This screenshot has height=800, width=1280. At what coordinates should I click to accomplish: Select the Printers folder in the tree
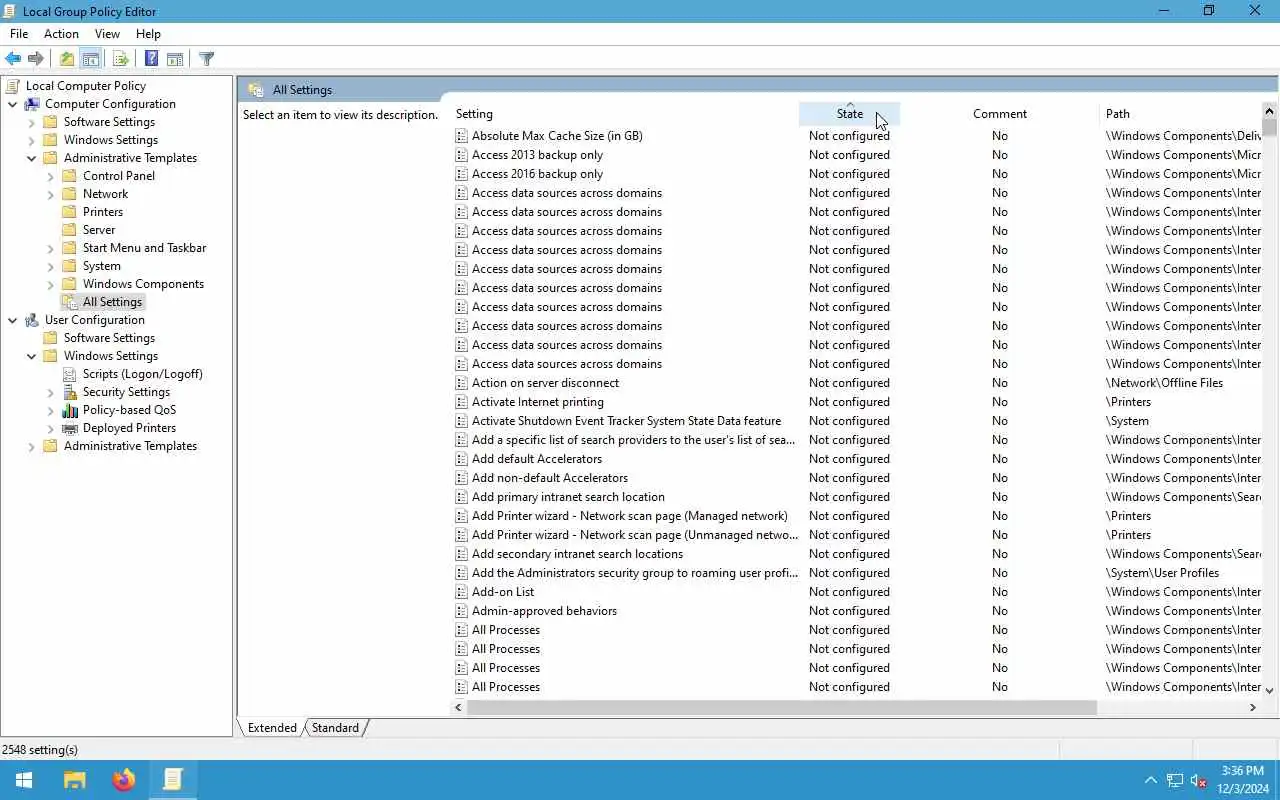click(x=103, y=212)
